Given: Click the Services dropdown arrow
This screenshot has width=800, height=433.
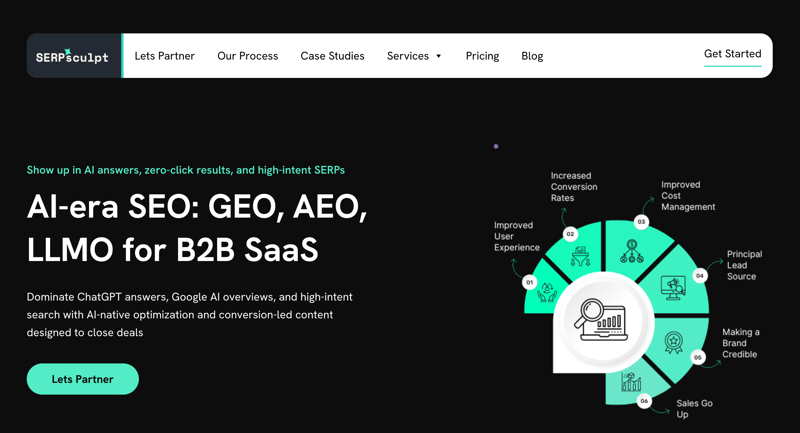Looking at the screenshot, I should click(438, 57).
